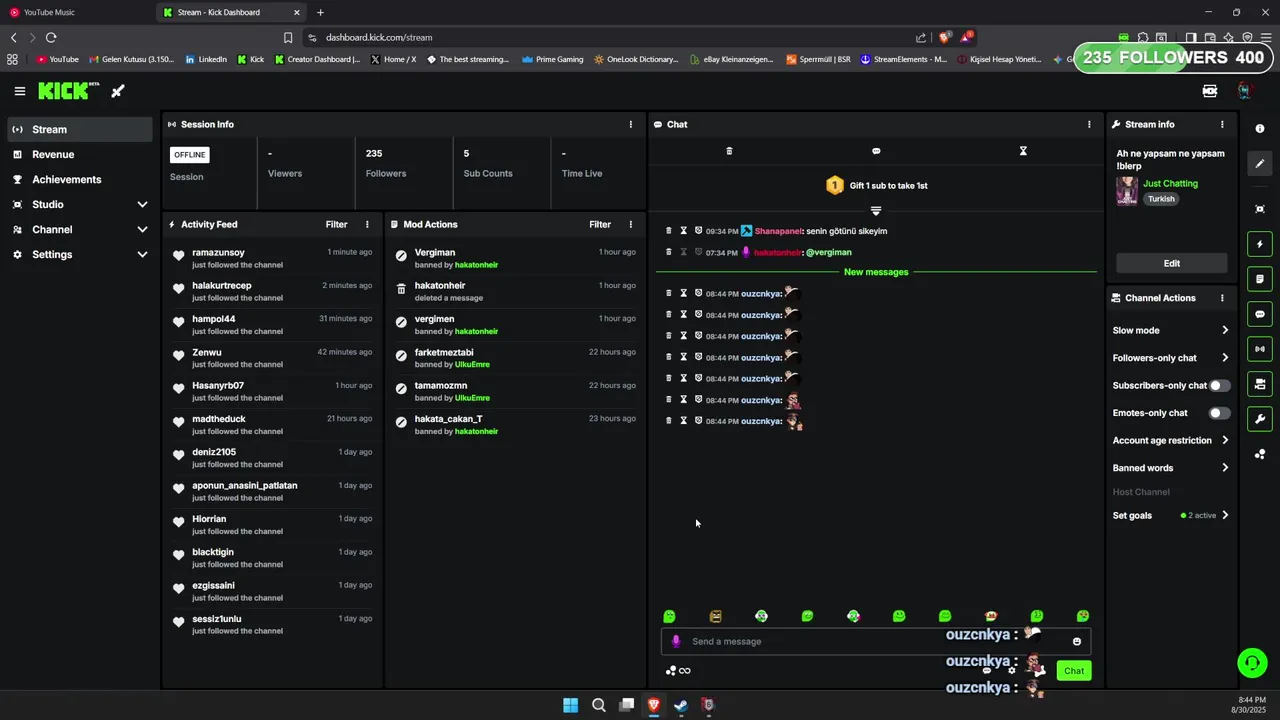Click the speech bubble icon in chat toolbar
Viewport: 1280px width, 720px height.
(876, 151)
